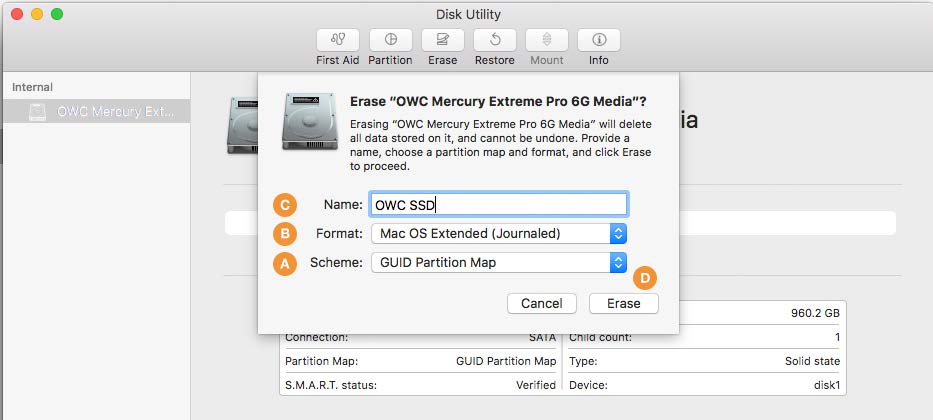The height and width of the screenshot is (420, 933).
Task: Click the Mount toolbar icon
Action: pyautogui.click(x=546, y=40)
